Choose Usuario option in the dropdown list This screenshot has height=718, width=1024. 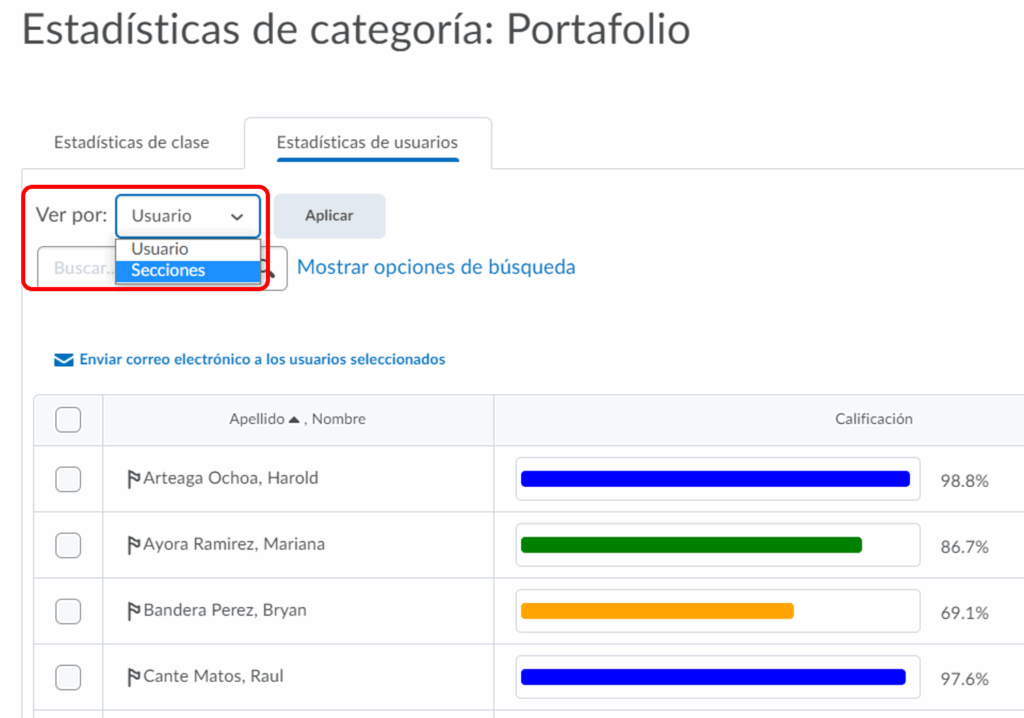[x=188, y=249]
